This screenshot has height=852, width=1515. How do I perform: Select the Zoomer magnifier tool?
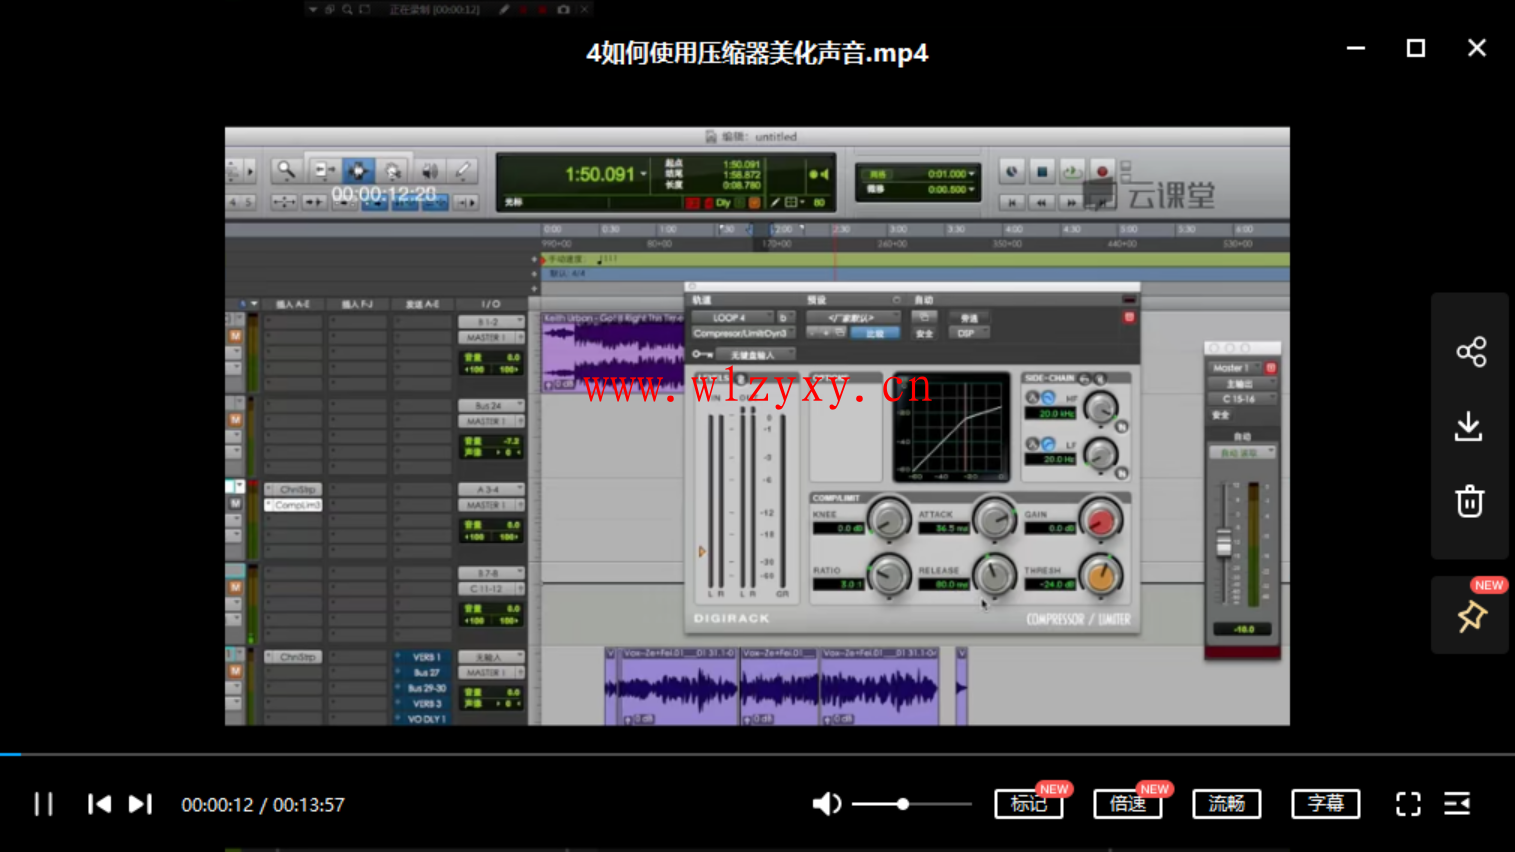point(286,171)
